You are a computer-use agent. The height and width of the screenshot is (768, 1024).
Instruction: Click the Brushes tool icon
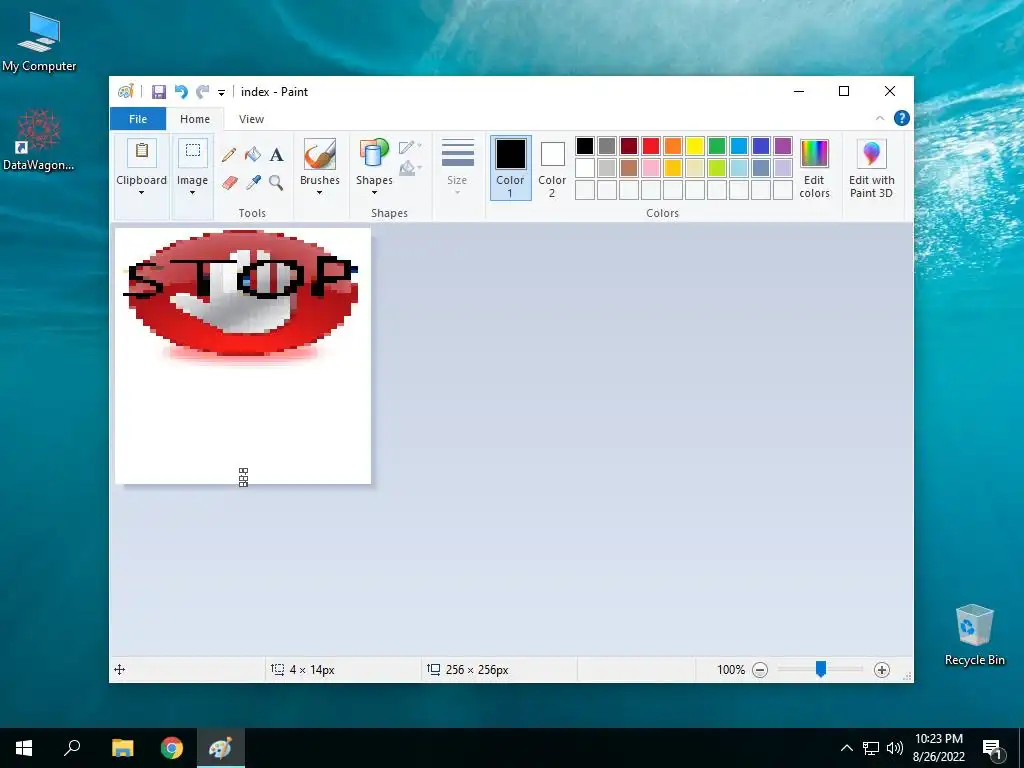coord(320,154)
